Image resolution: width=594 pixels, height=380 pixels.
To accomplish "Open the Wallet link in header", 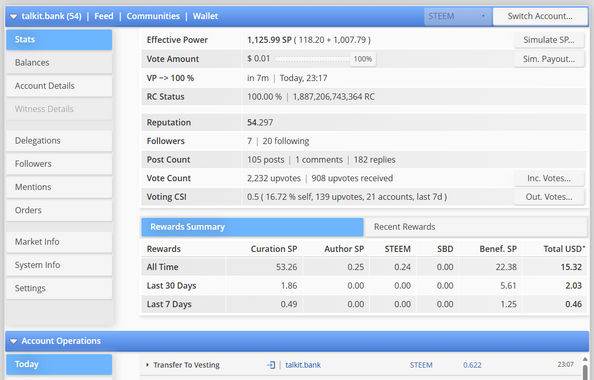I will click(x=205, y=16).
